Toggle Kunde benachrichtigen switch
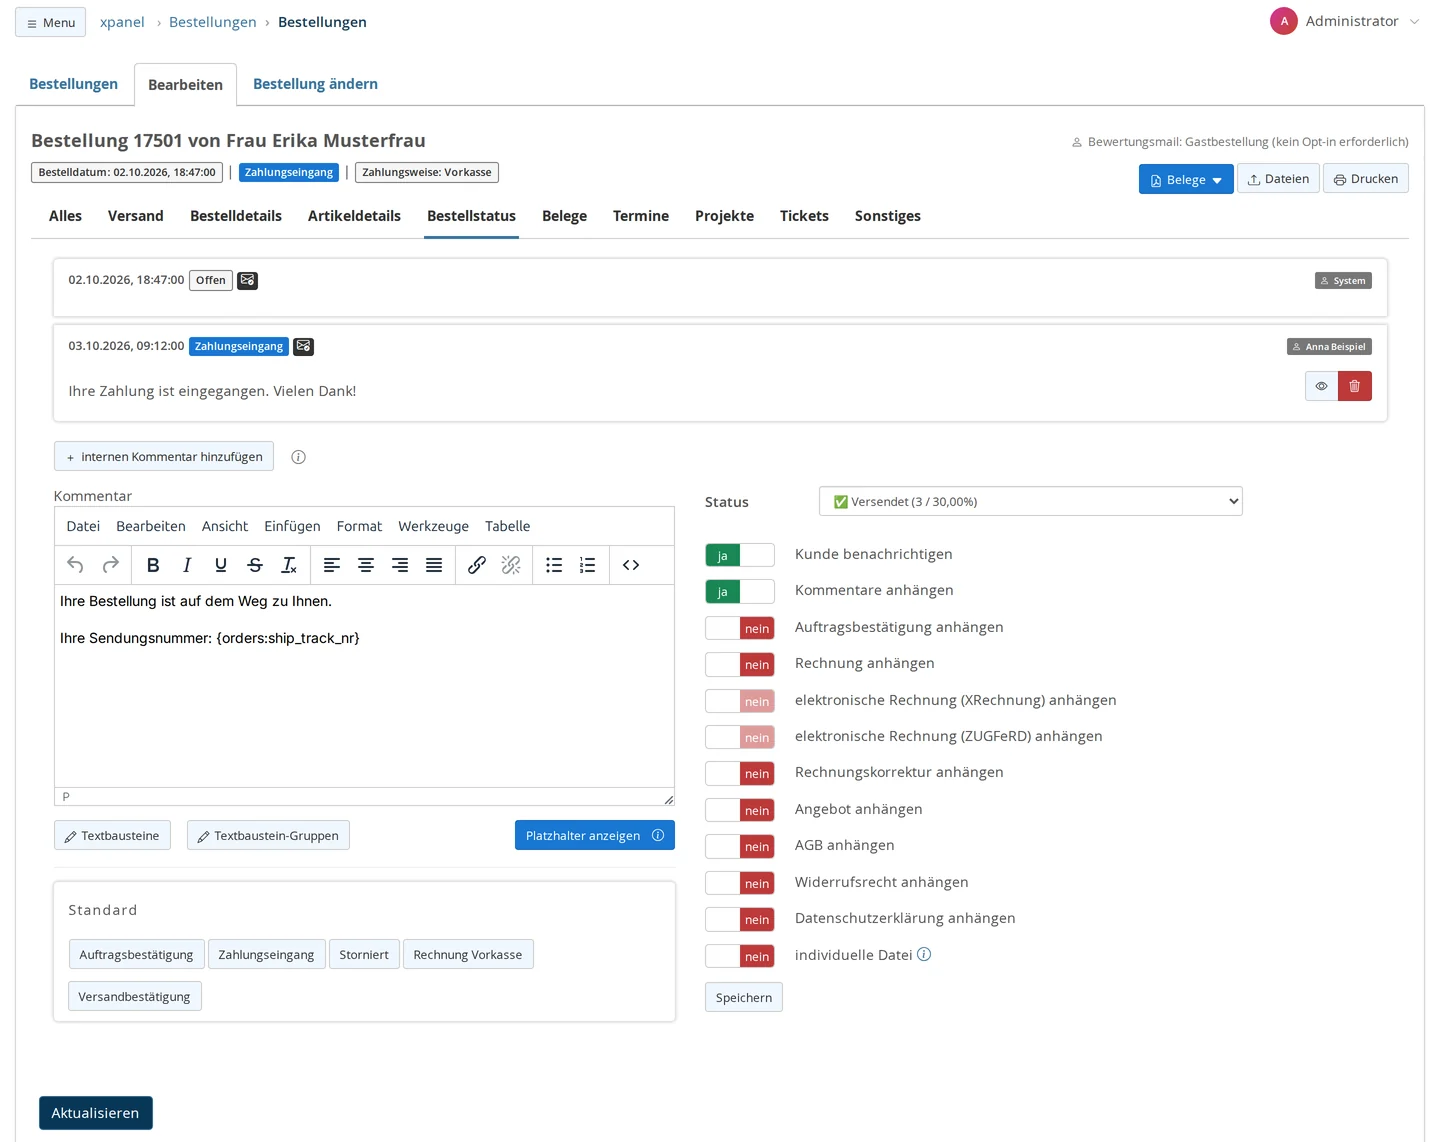The height and width of the screenshot is (1142, 1440). [x=740, y=555]
